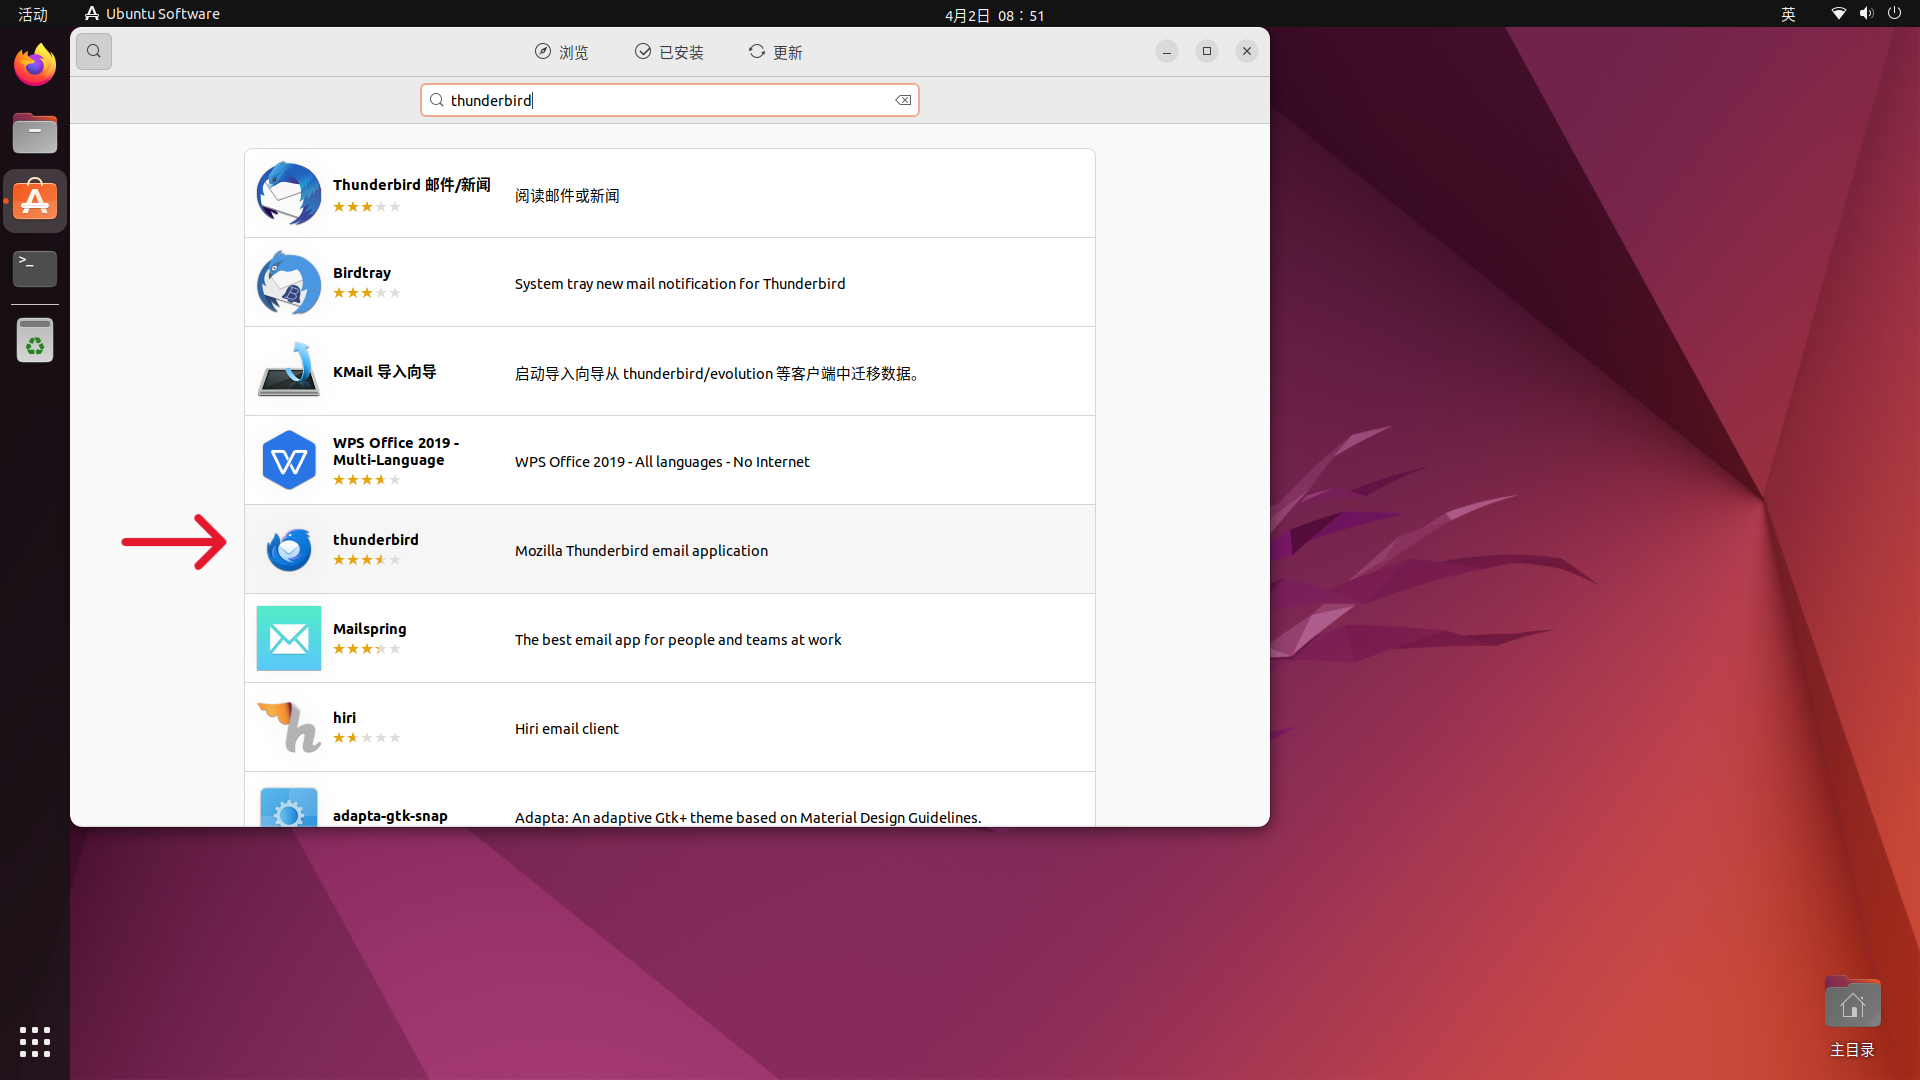Open the Terminal dock icon

point(35,268)
